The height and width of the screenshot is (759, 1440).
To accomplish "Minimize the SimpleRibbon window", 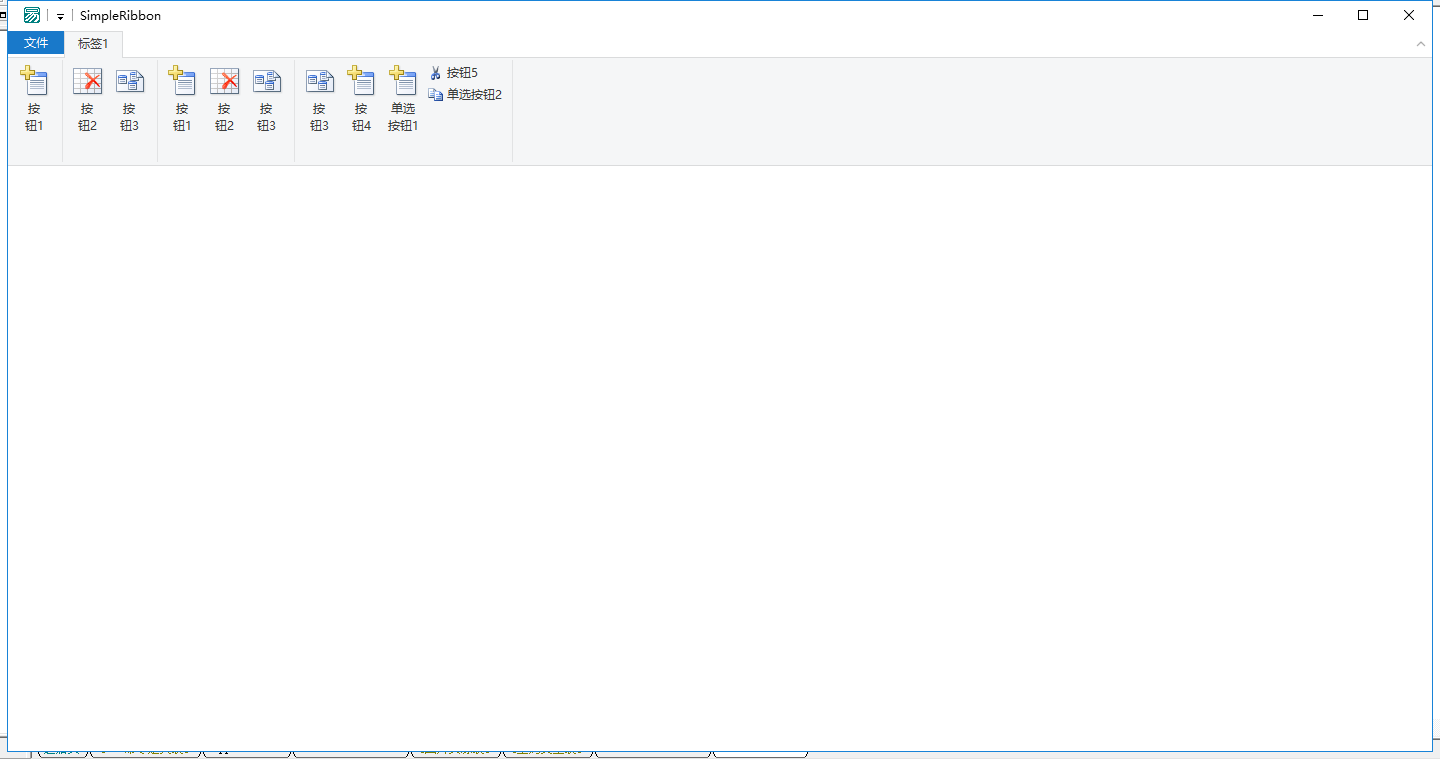I will [x=1318, y=15].
